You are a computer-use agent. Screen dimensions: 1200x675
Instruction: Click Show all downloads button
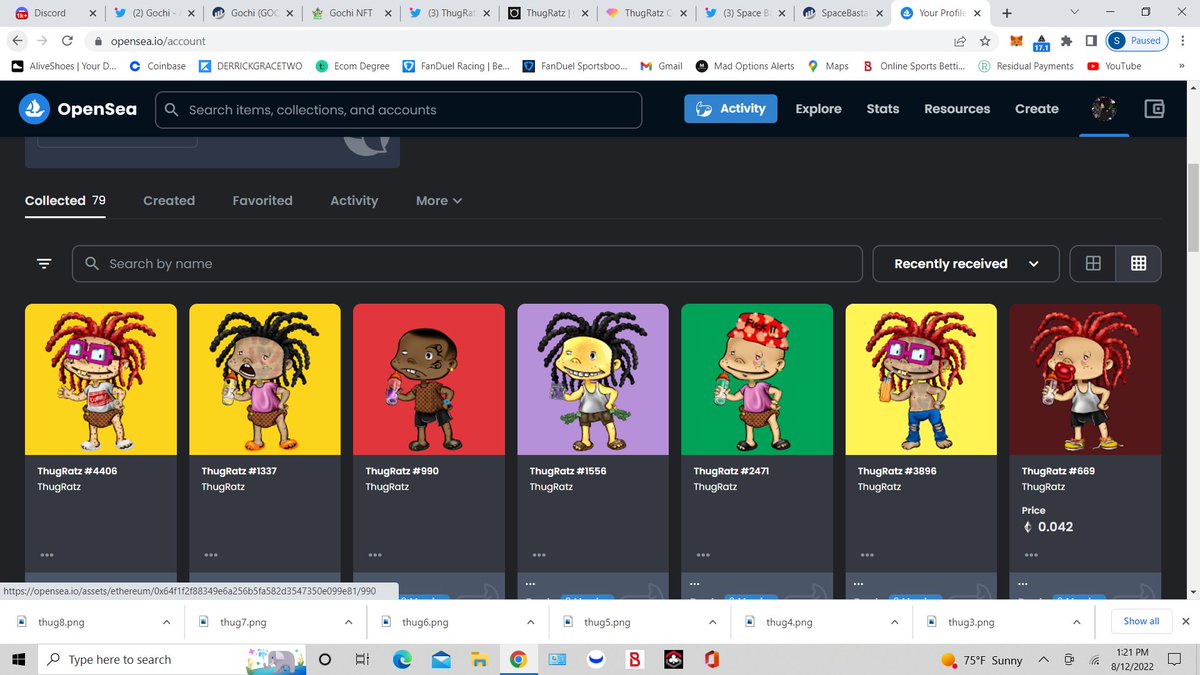click(1141, 621)
